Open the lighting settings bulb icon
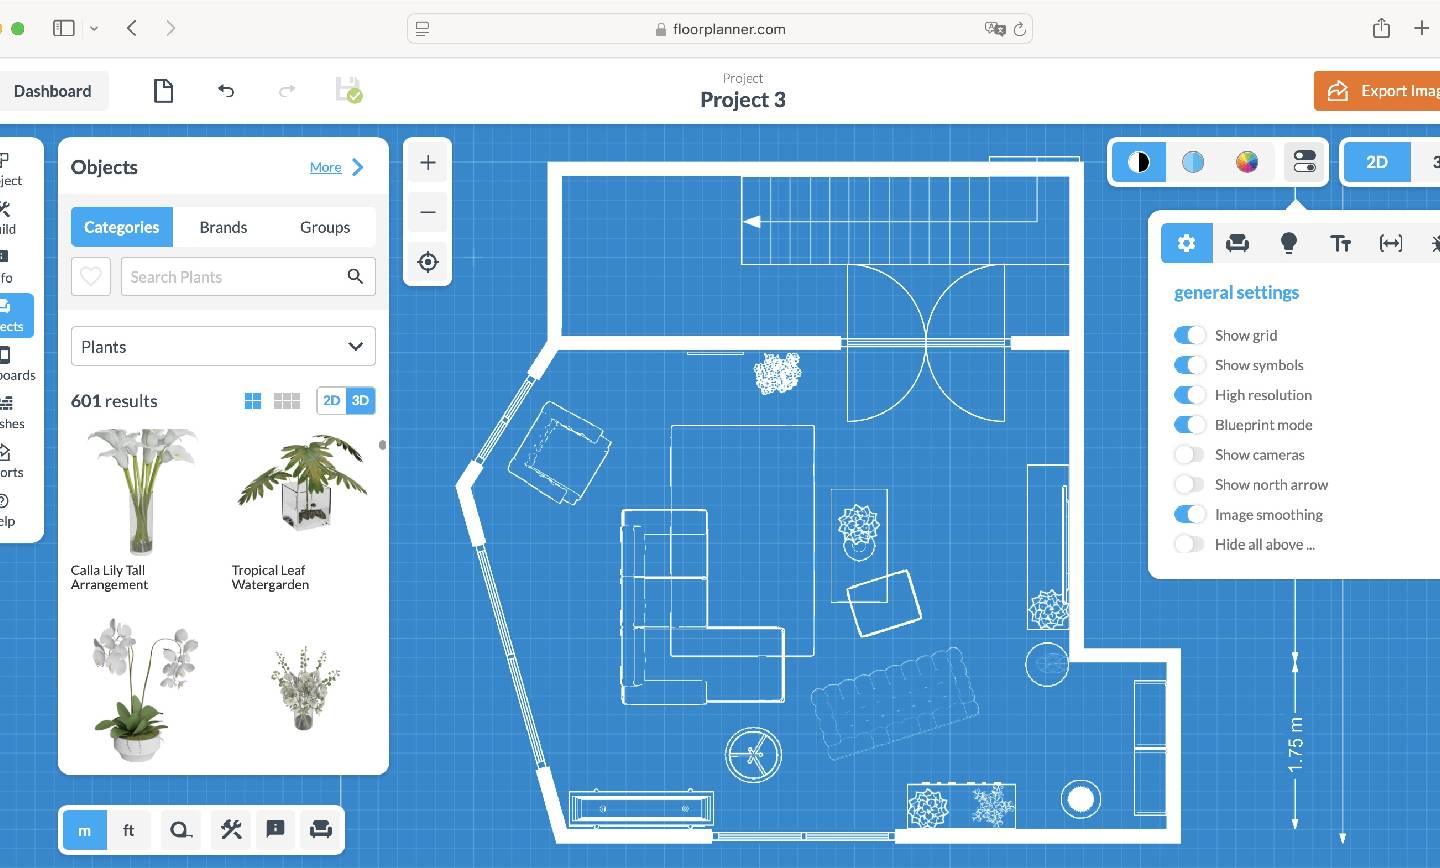This screenshot has width=1440, height=868. point(1288,243)
